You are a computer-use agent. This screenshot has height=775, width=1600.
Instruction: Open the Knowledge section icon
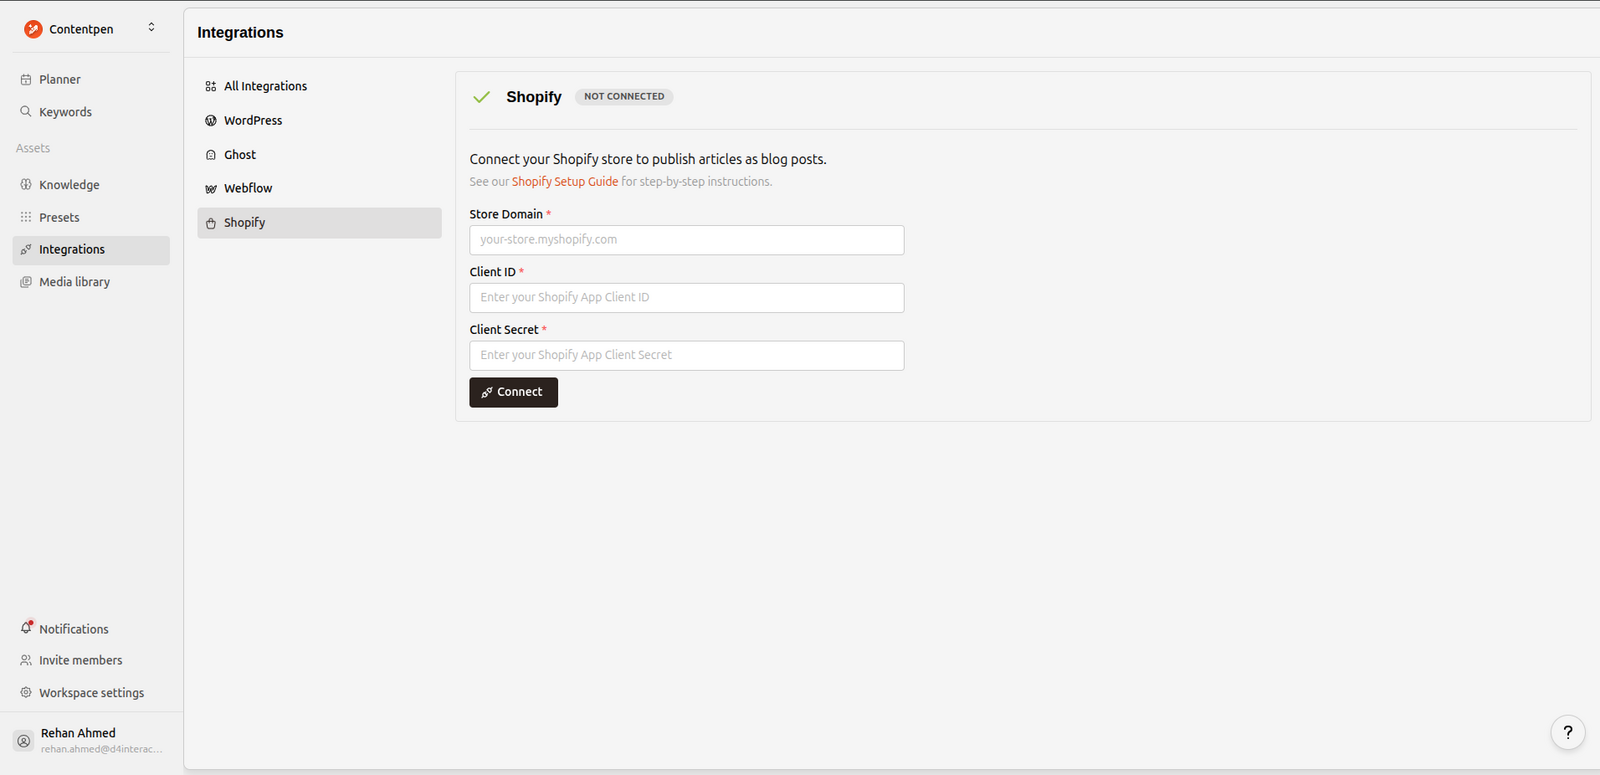coord(26,185)
